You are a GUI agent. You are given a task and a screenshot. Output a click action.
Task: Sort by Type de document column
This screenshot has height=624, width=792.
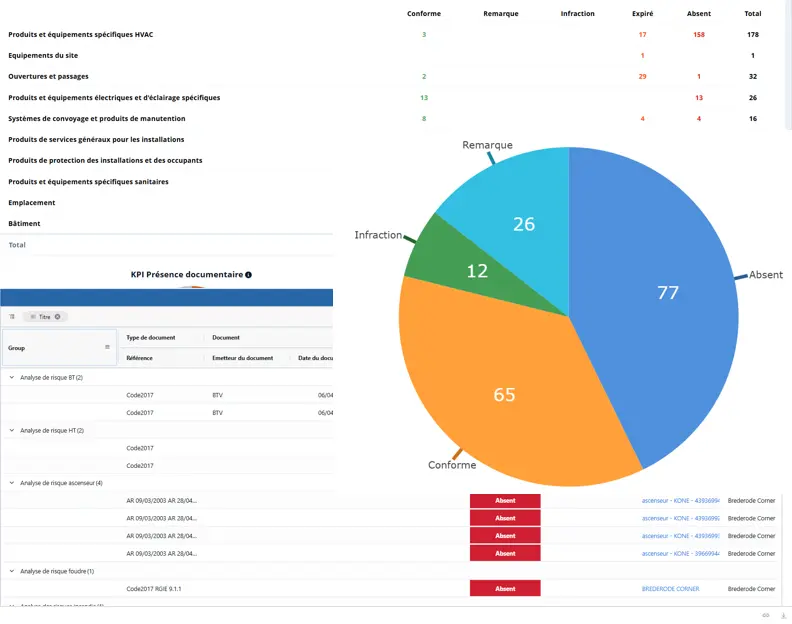150,338
